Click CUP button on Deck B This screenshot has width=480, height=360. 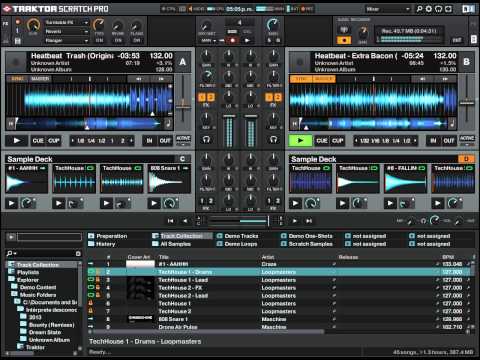(x=338, y=141)
